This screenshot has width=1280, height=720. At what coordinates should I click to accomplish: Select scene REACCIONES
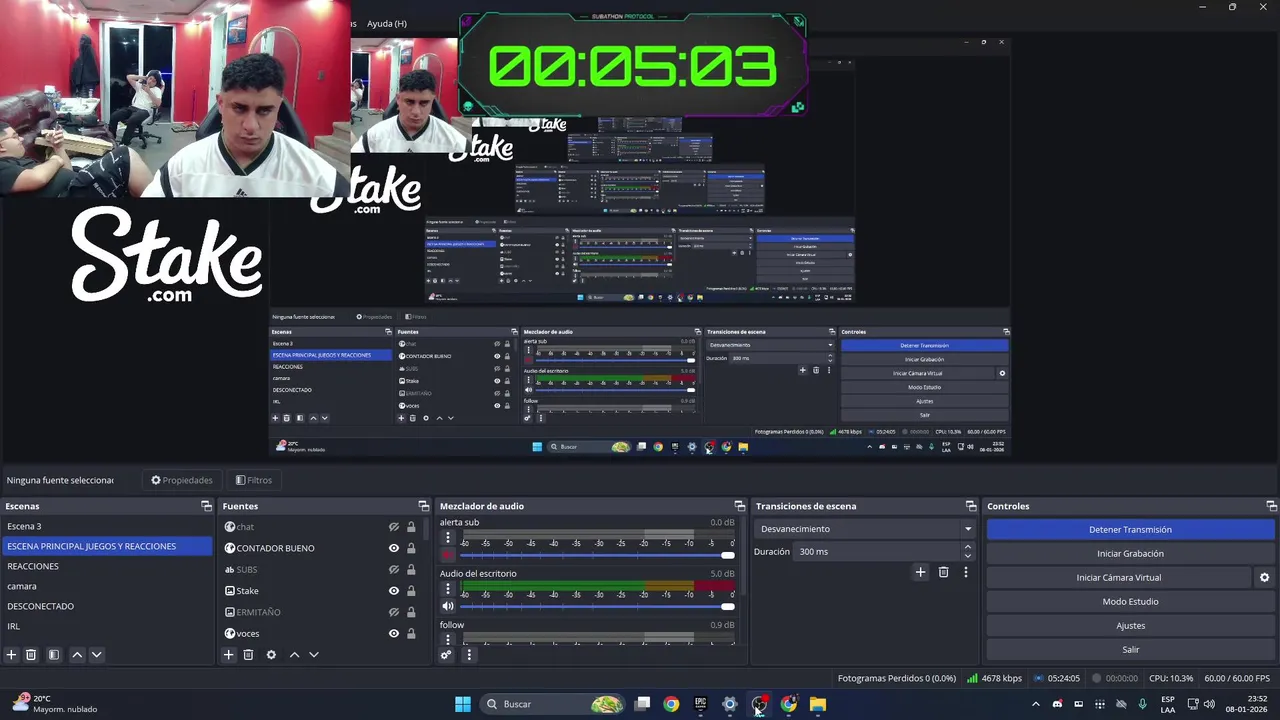(x=107, y=566)
